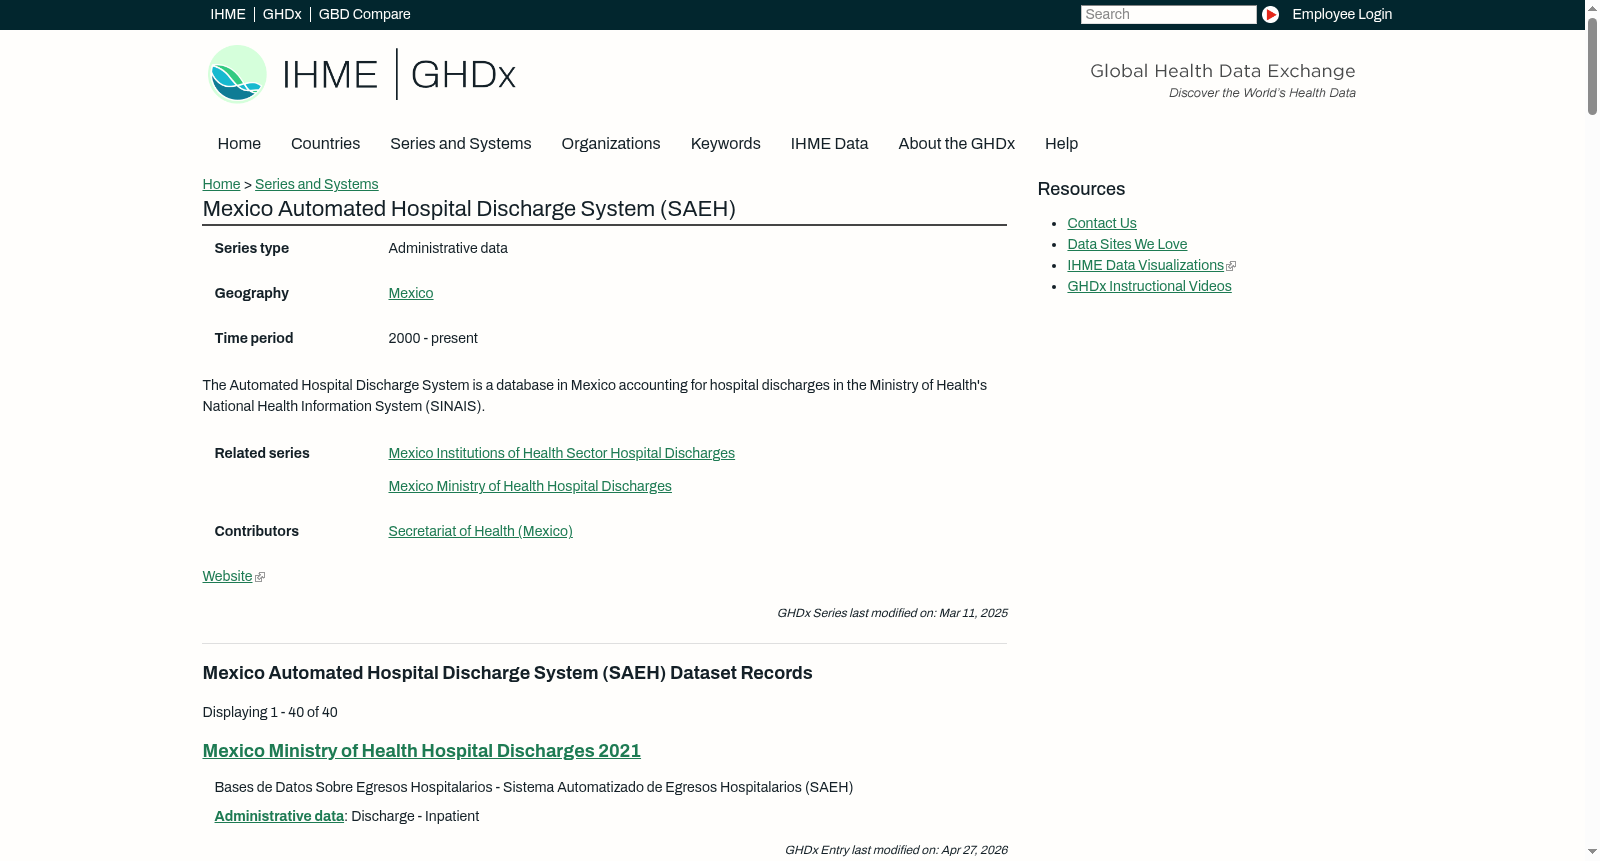Click the Administrative data link
The width and height of the screenshot is (1600, 861).
[x=279, y=816]
